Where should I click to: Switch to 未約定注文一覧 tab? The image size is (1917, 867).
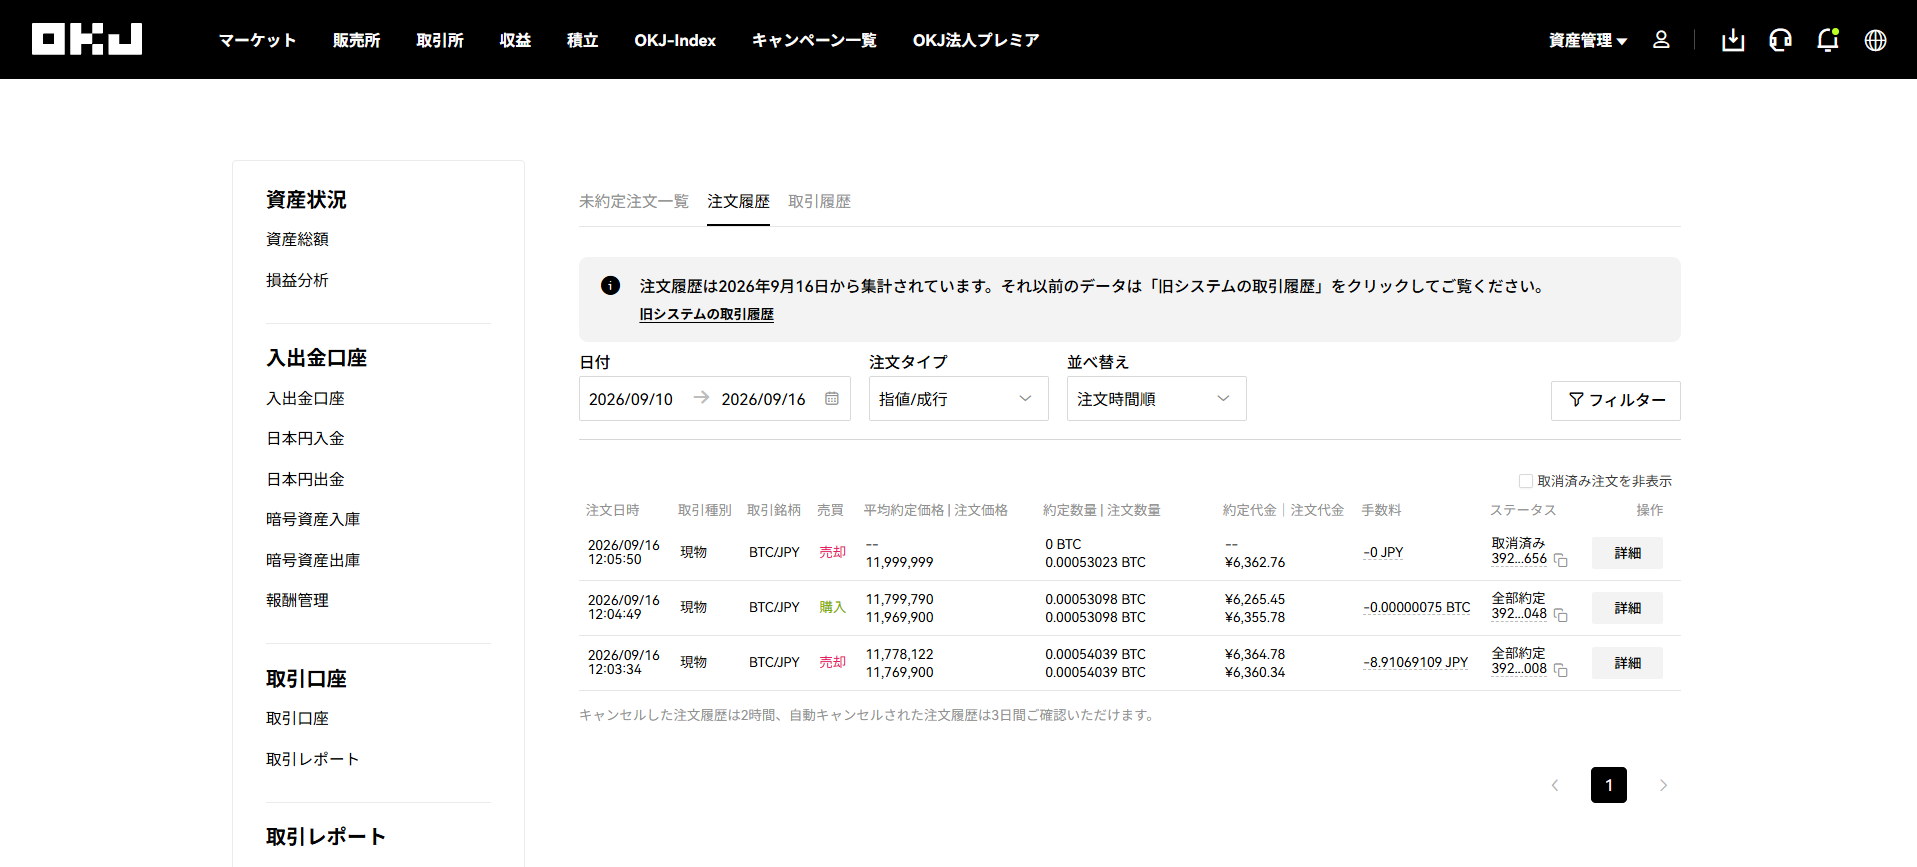(634, 201)
